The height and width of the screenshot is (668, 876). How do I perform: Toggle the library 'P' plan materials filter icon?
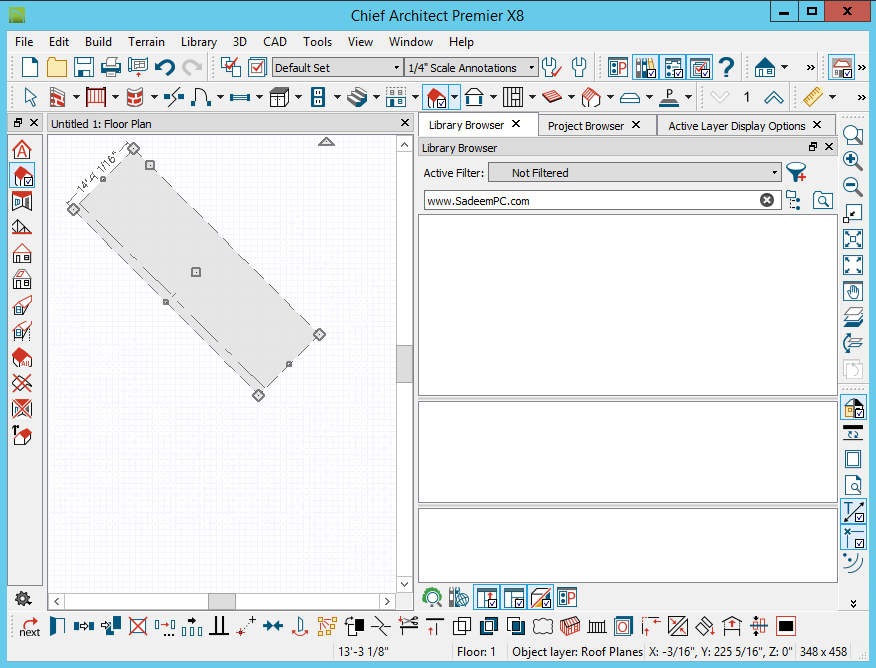(x=566, y=598)
